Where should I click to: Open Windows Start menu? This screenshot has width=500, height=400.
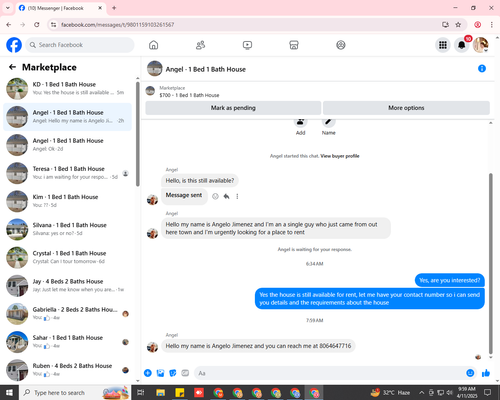(9, 393)
